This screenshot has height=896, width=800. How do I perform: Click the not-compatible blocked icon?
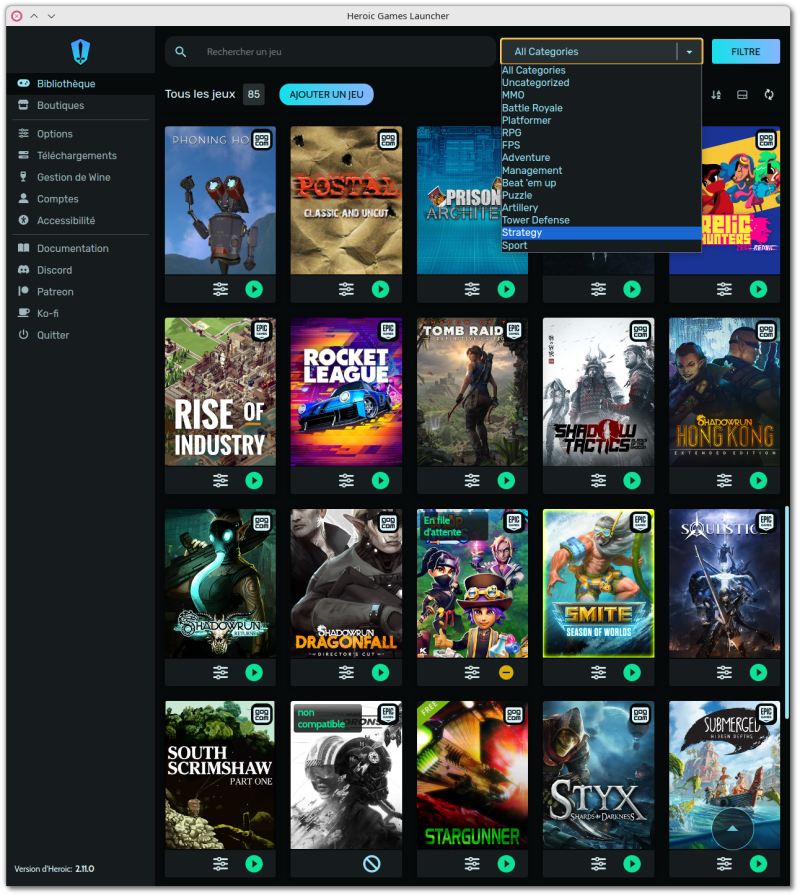pyautogui.click(x=372, y=864)
